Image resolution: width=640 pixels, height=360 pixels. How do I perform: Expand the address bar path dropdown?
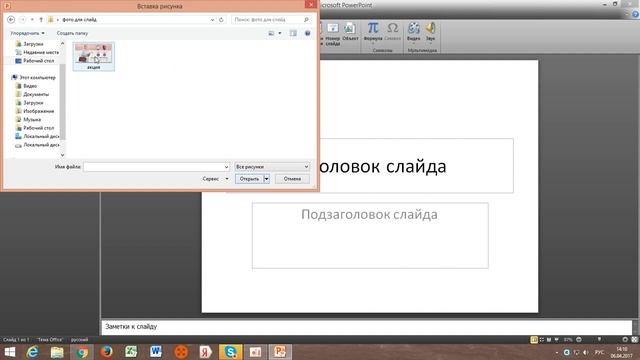[212, 20]
